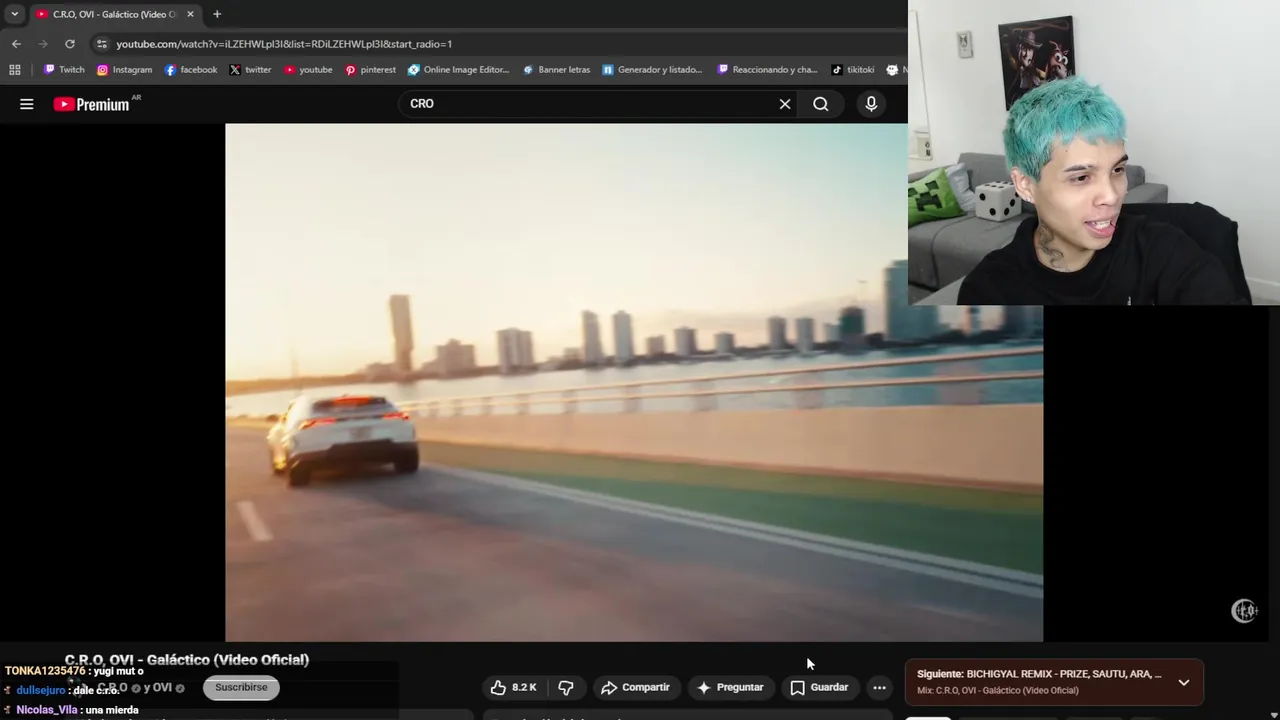The height and width of the screenshot is (720, 1280).
Task: Open the Twitch bookmark
Action: (x=64, y=70)
